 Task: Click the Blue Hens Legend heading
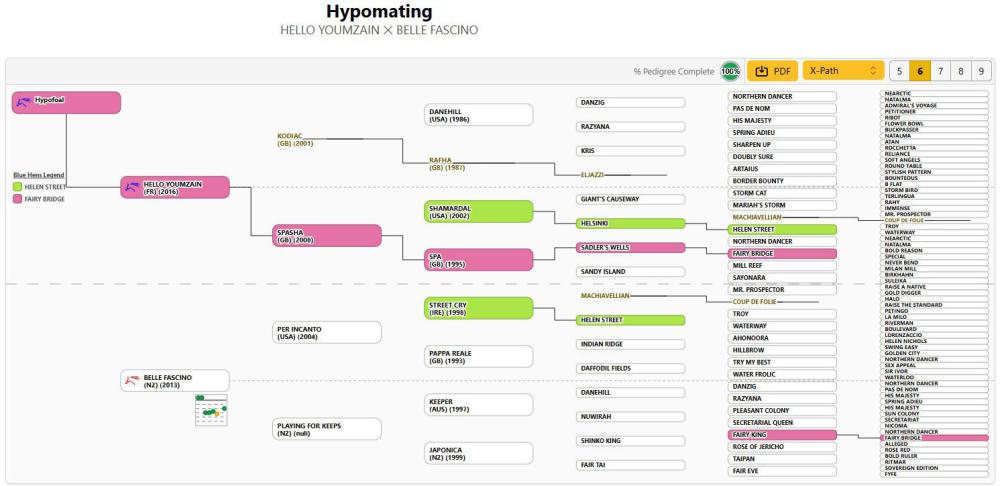coord(38,175)
